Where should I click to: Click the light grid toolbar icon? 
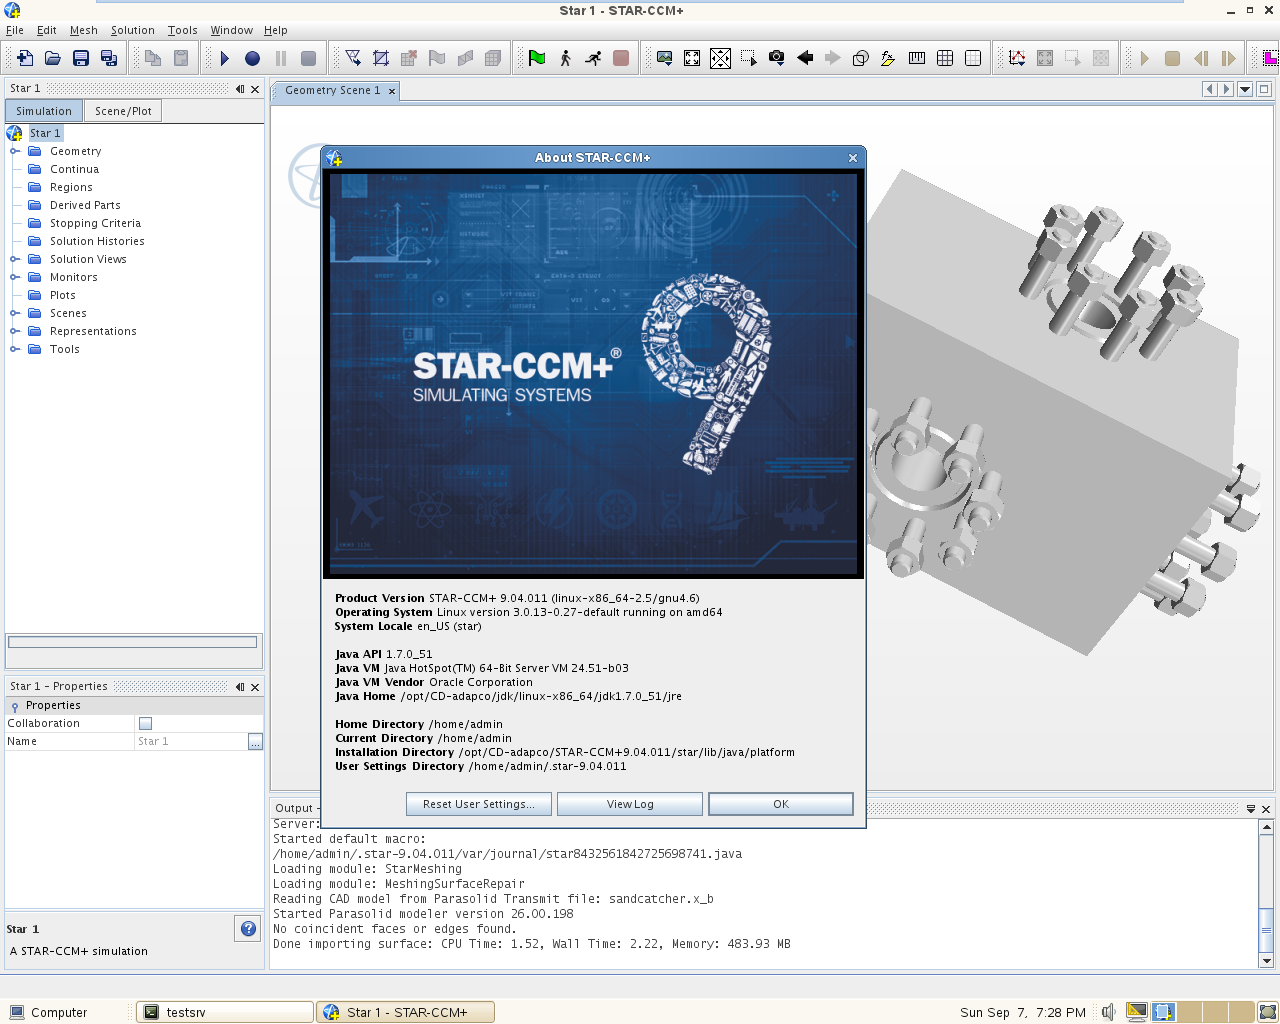[973, 58]
